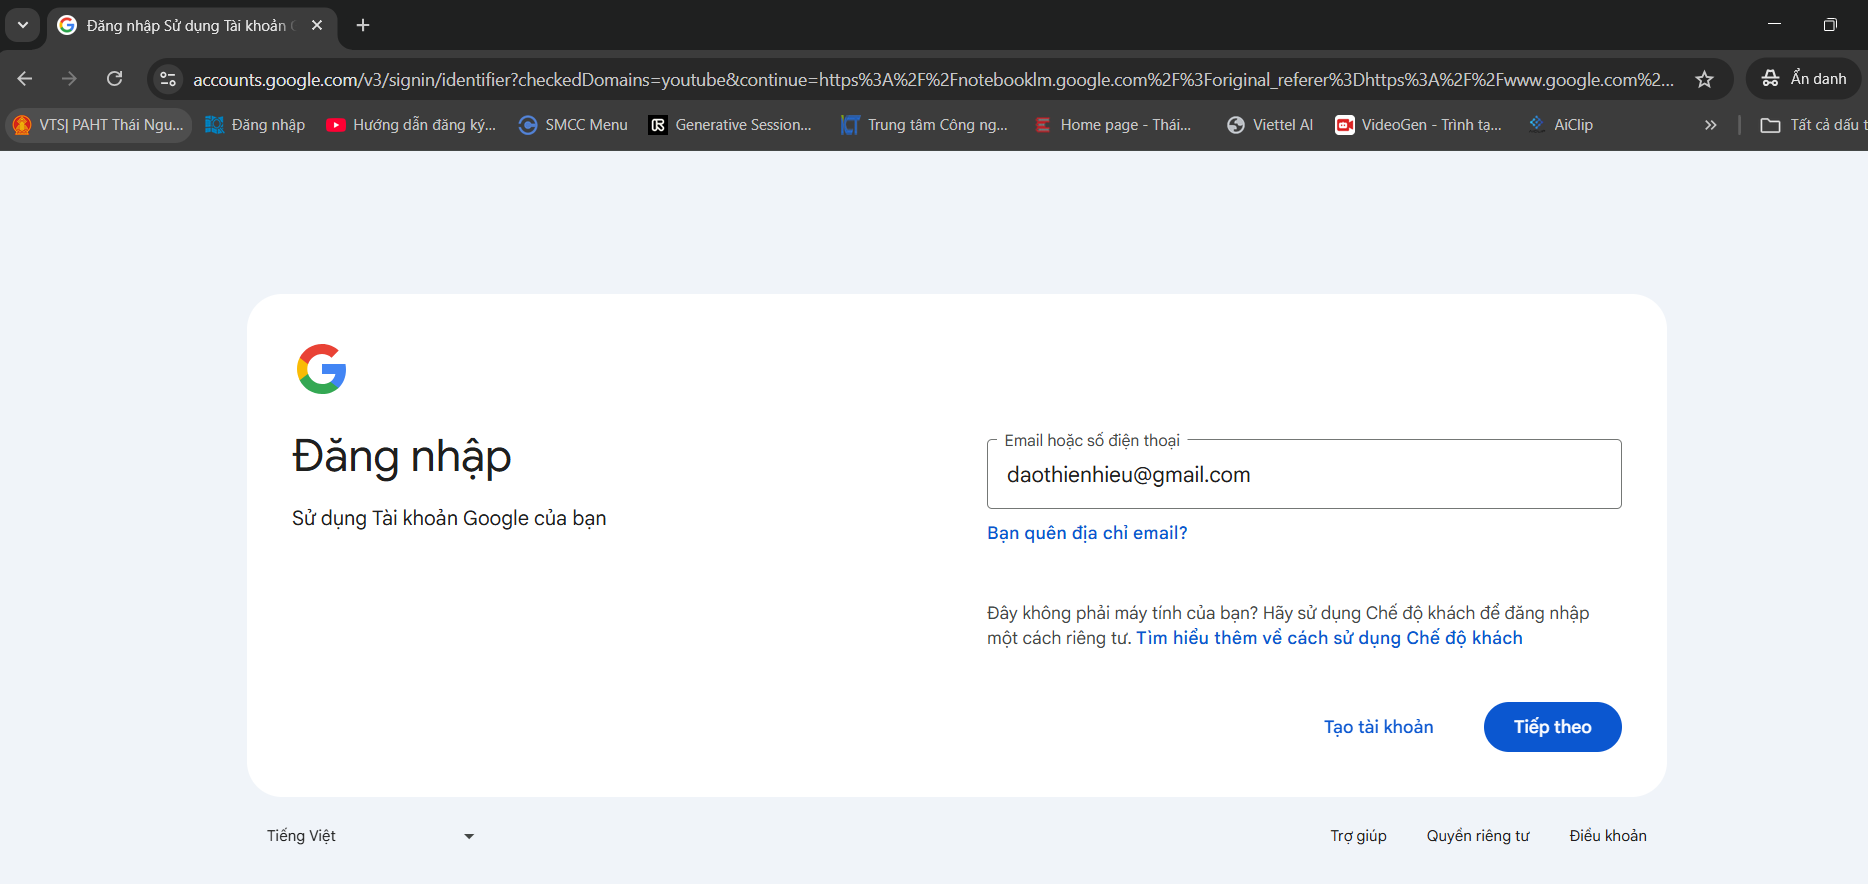The image size is (1868, 884).
Task: Click the Tiếp theo button
Action: [1552, 727]
